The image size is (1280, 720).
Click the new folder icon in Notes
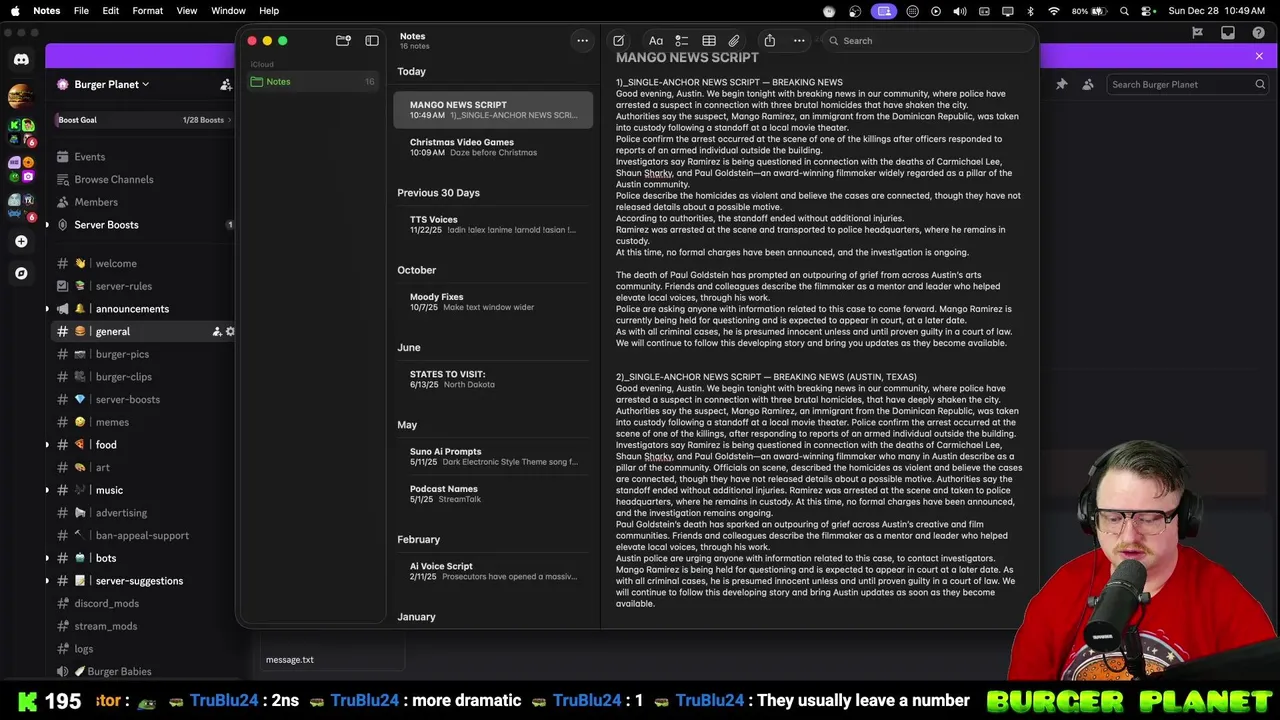pos(343,41)
